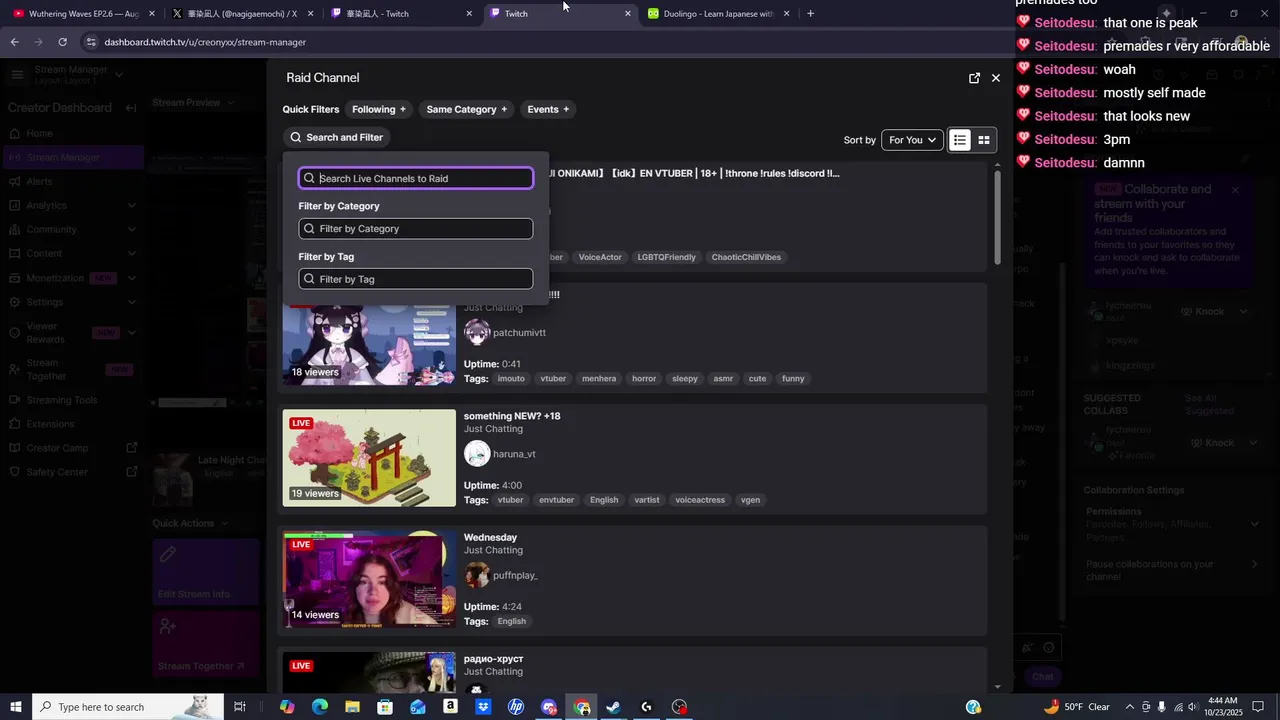Switch to Wuthering Waves YouTube tab
Image resolution: width=1280 pixels, height=720 pixels.
83,14
